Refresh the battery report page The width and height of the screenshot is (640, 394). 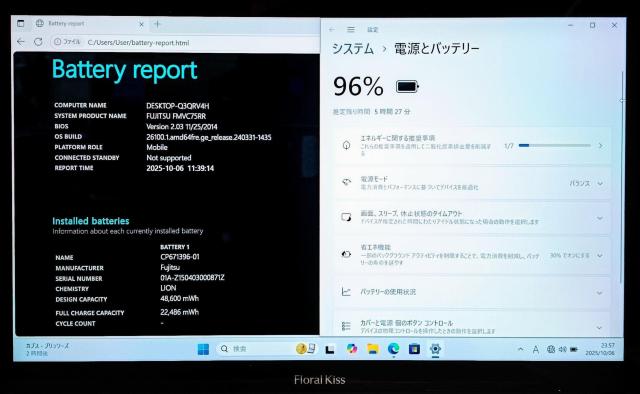click(38, 42)
